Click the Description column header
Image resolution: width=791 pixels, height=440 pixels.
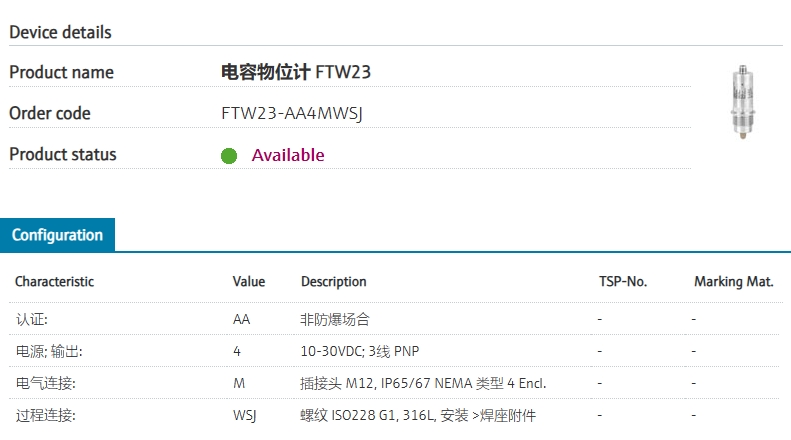click(333, 282)
